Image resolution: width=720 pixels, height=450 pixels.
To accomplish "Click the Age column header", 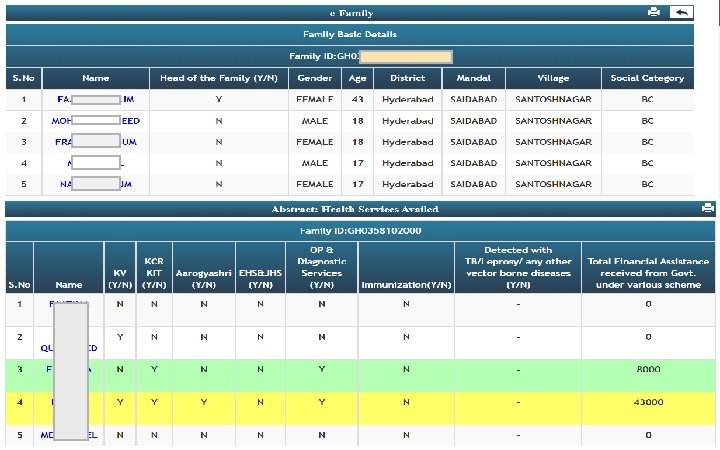I will (x=357, y=79).
